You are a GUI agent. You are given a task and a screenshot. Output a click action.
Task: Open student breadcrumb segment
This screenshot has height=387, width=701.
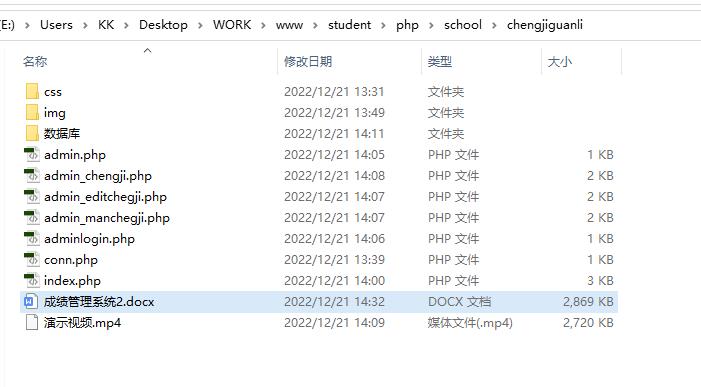coord(350,25)
